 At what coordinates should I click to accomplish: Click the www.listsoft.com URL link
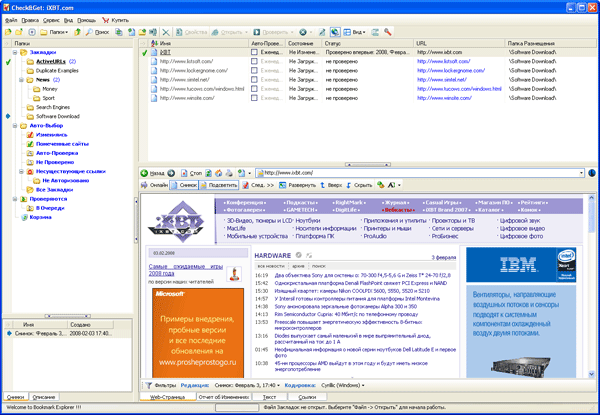(x=443, y=62)
